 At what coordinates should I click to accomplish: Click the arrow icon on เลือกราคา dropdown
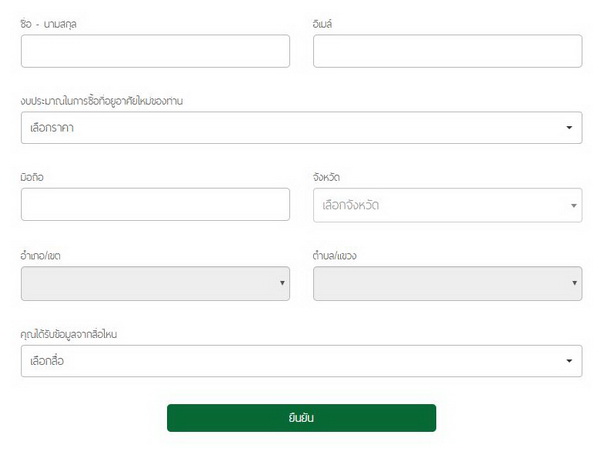click(569, 128)
